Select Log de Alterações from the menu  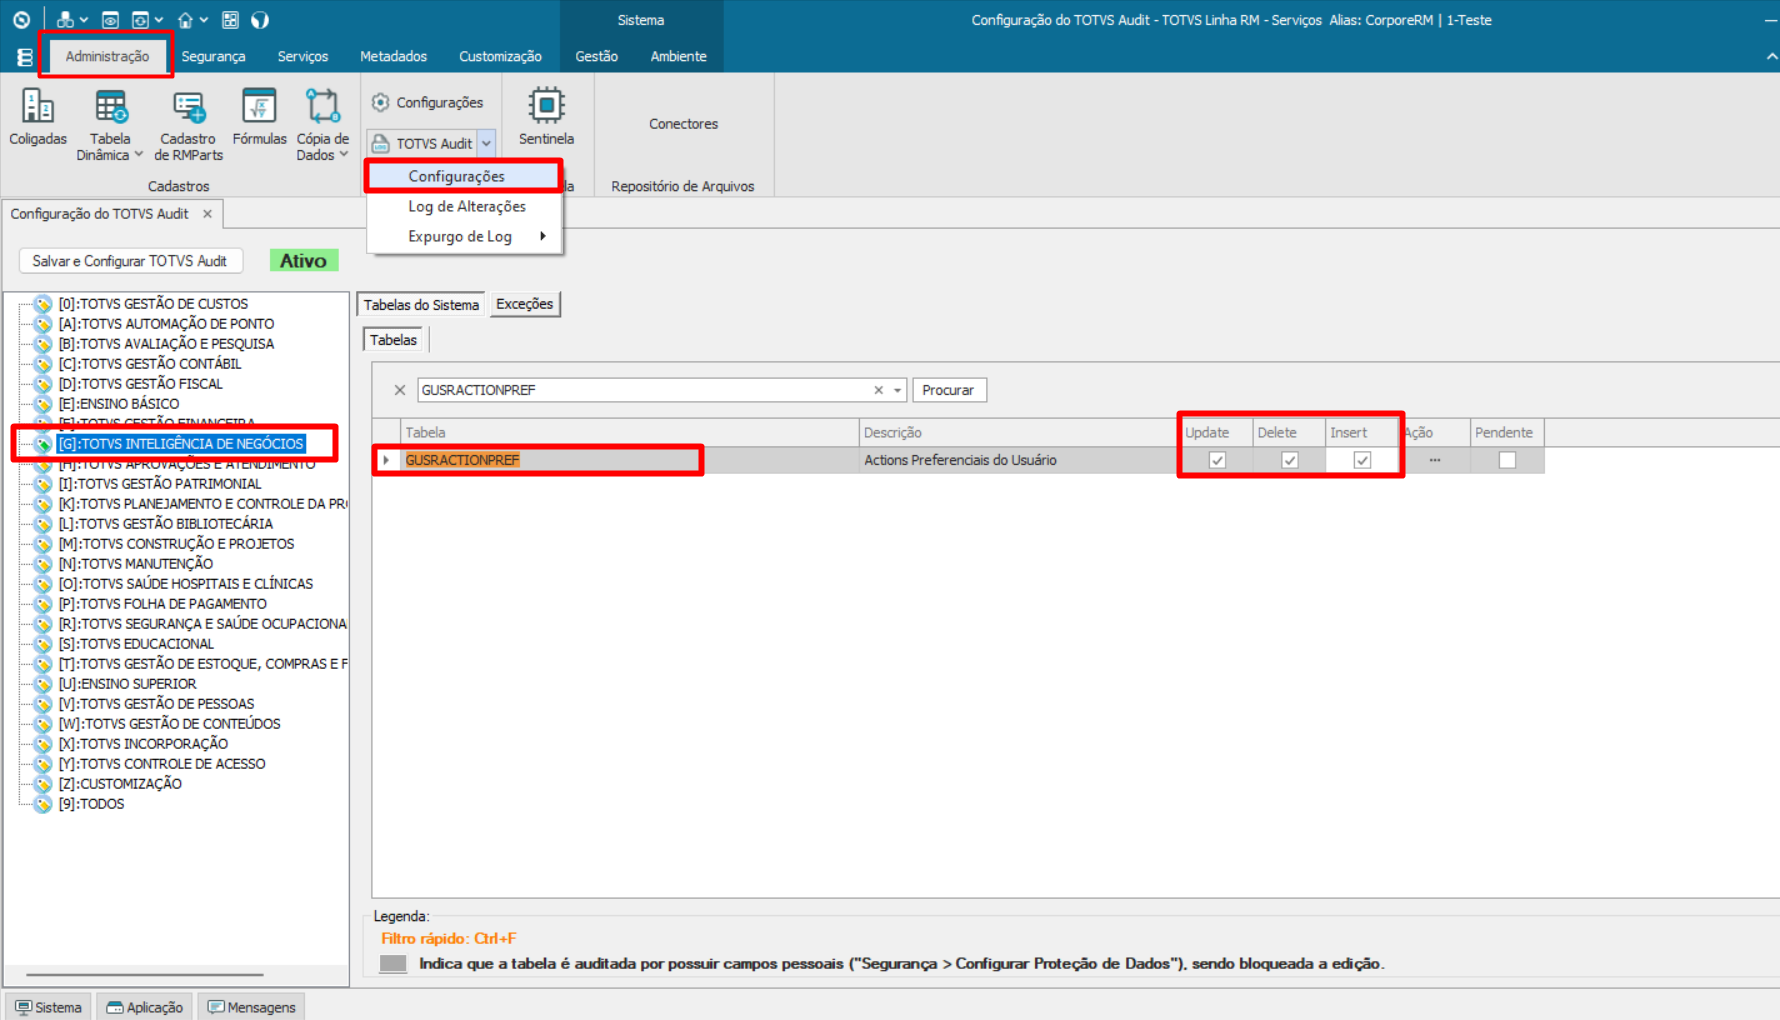pos(466,206)
